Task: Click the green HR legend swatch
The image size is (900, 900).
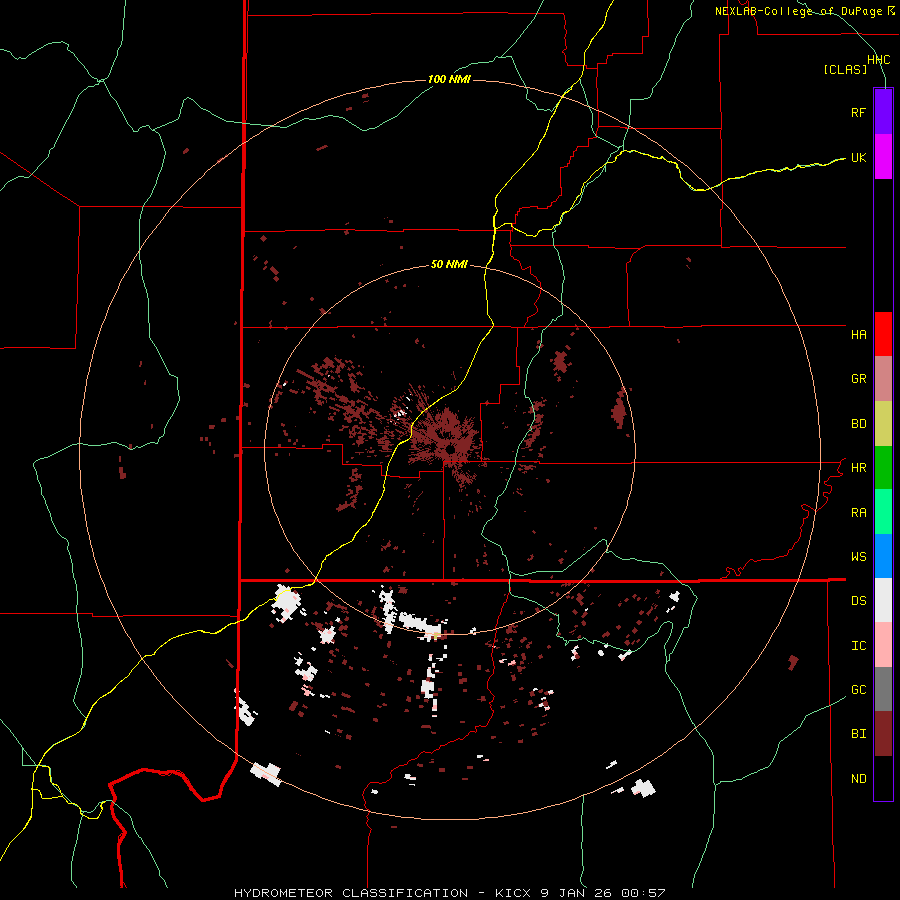Action: [x=883, y=467]
